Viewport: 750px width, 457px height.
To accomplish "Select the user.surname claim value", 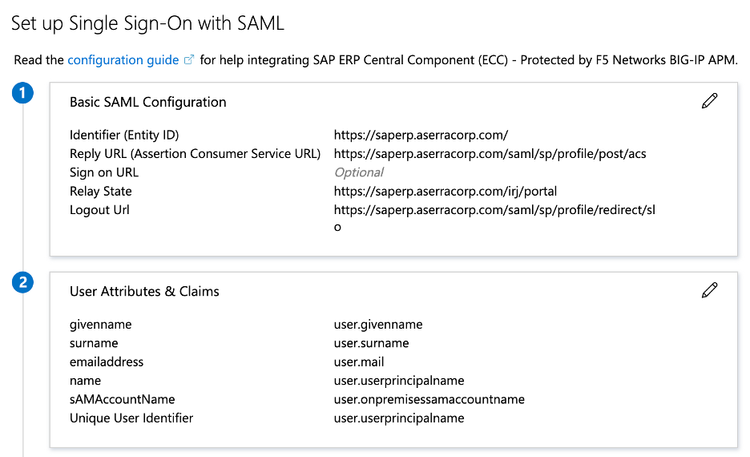I will 371,343.
